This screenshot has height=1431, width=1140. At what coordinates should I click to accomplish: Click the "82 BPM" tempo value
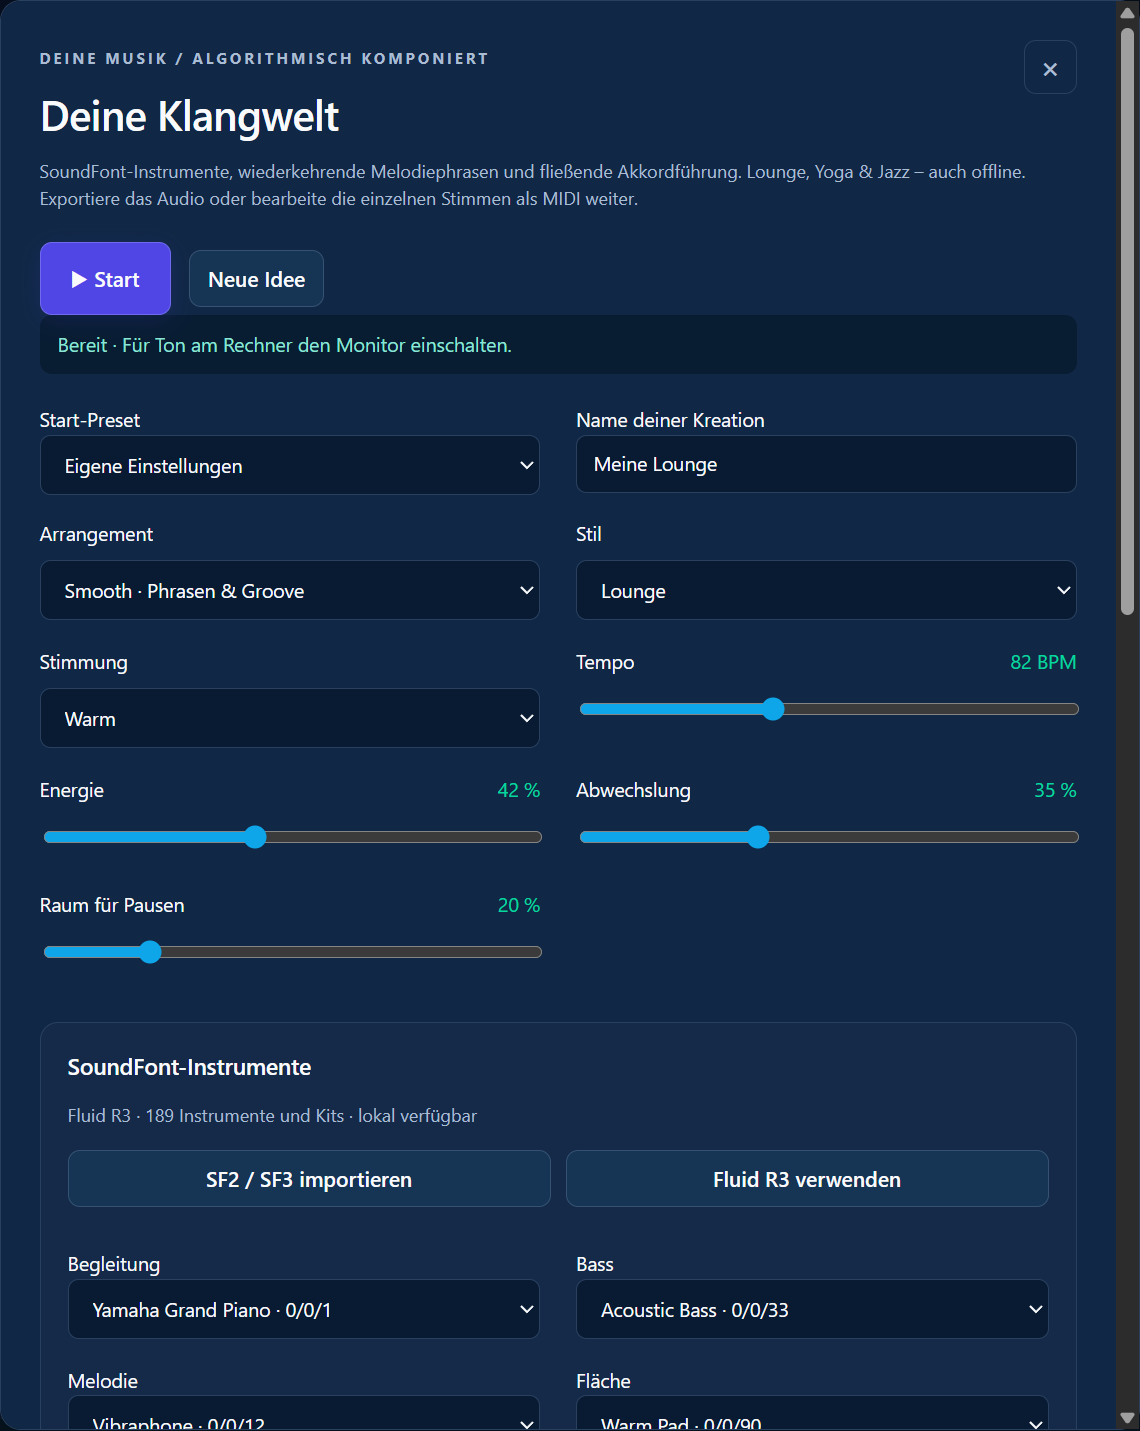click(x=1043, y=662)
